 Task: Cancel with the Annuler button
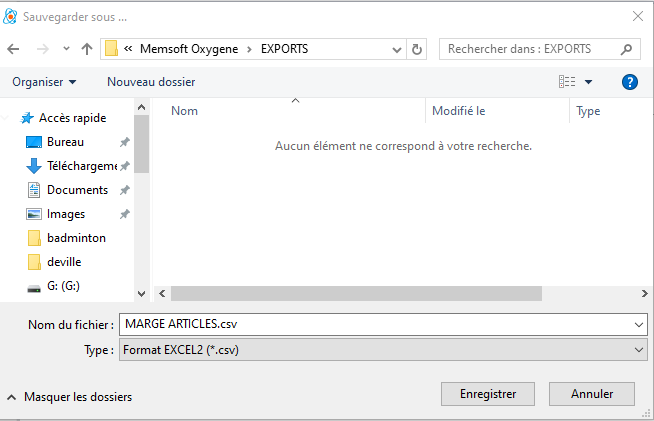point(592,394)
